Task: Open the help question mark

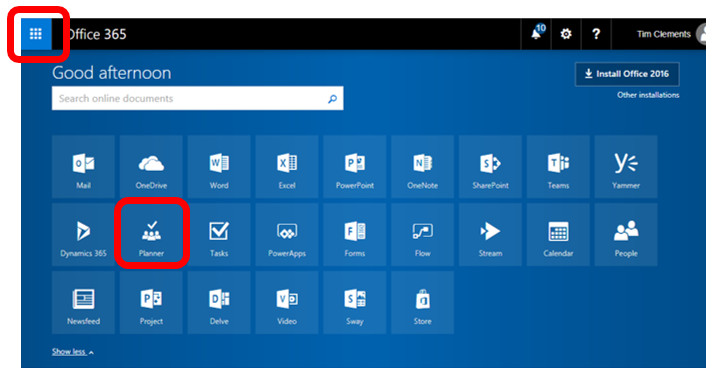Action: [596, 34]
